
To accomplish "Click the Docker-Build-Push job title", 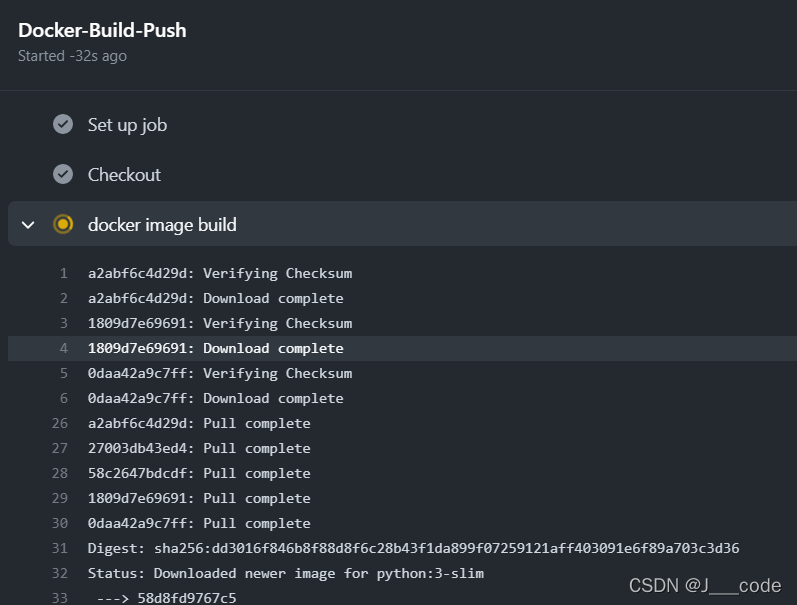I will tap(102, 30).
